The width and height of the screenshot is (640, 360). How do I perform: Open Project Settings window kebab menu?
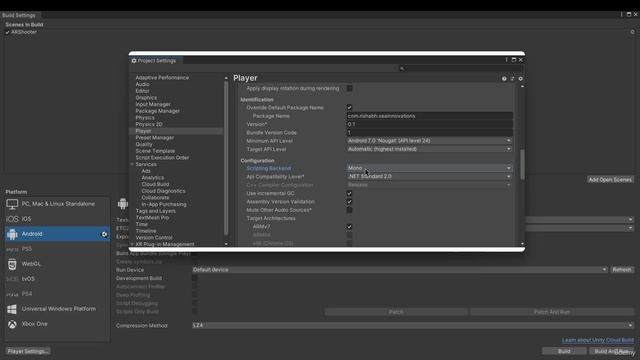point(507,60)
